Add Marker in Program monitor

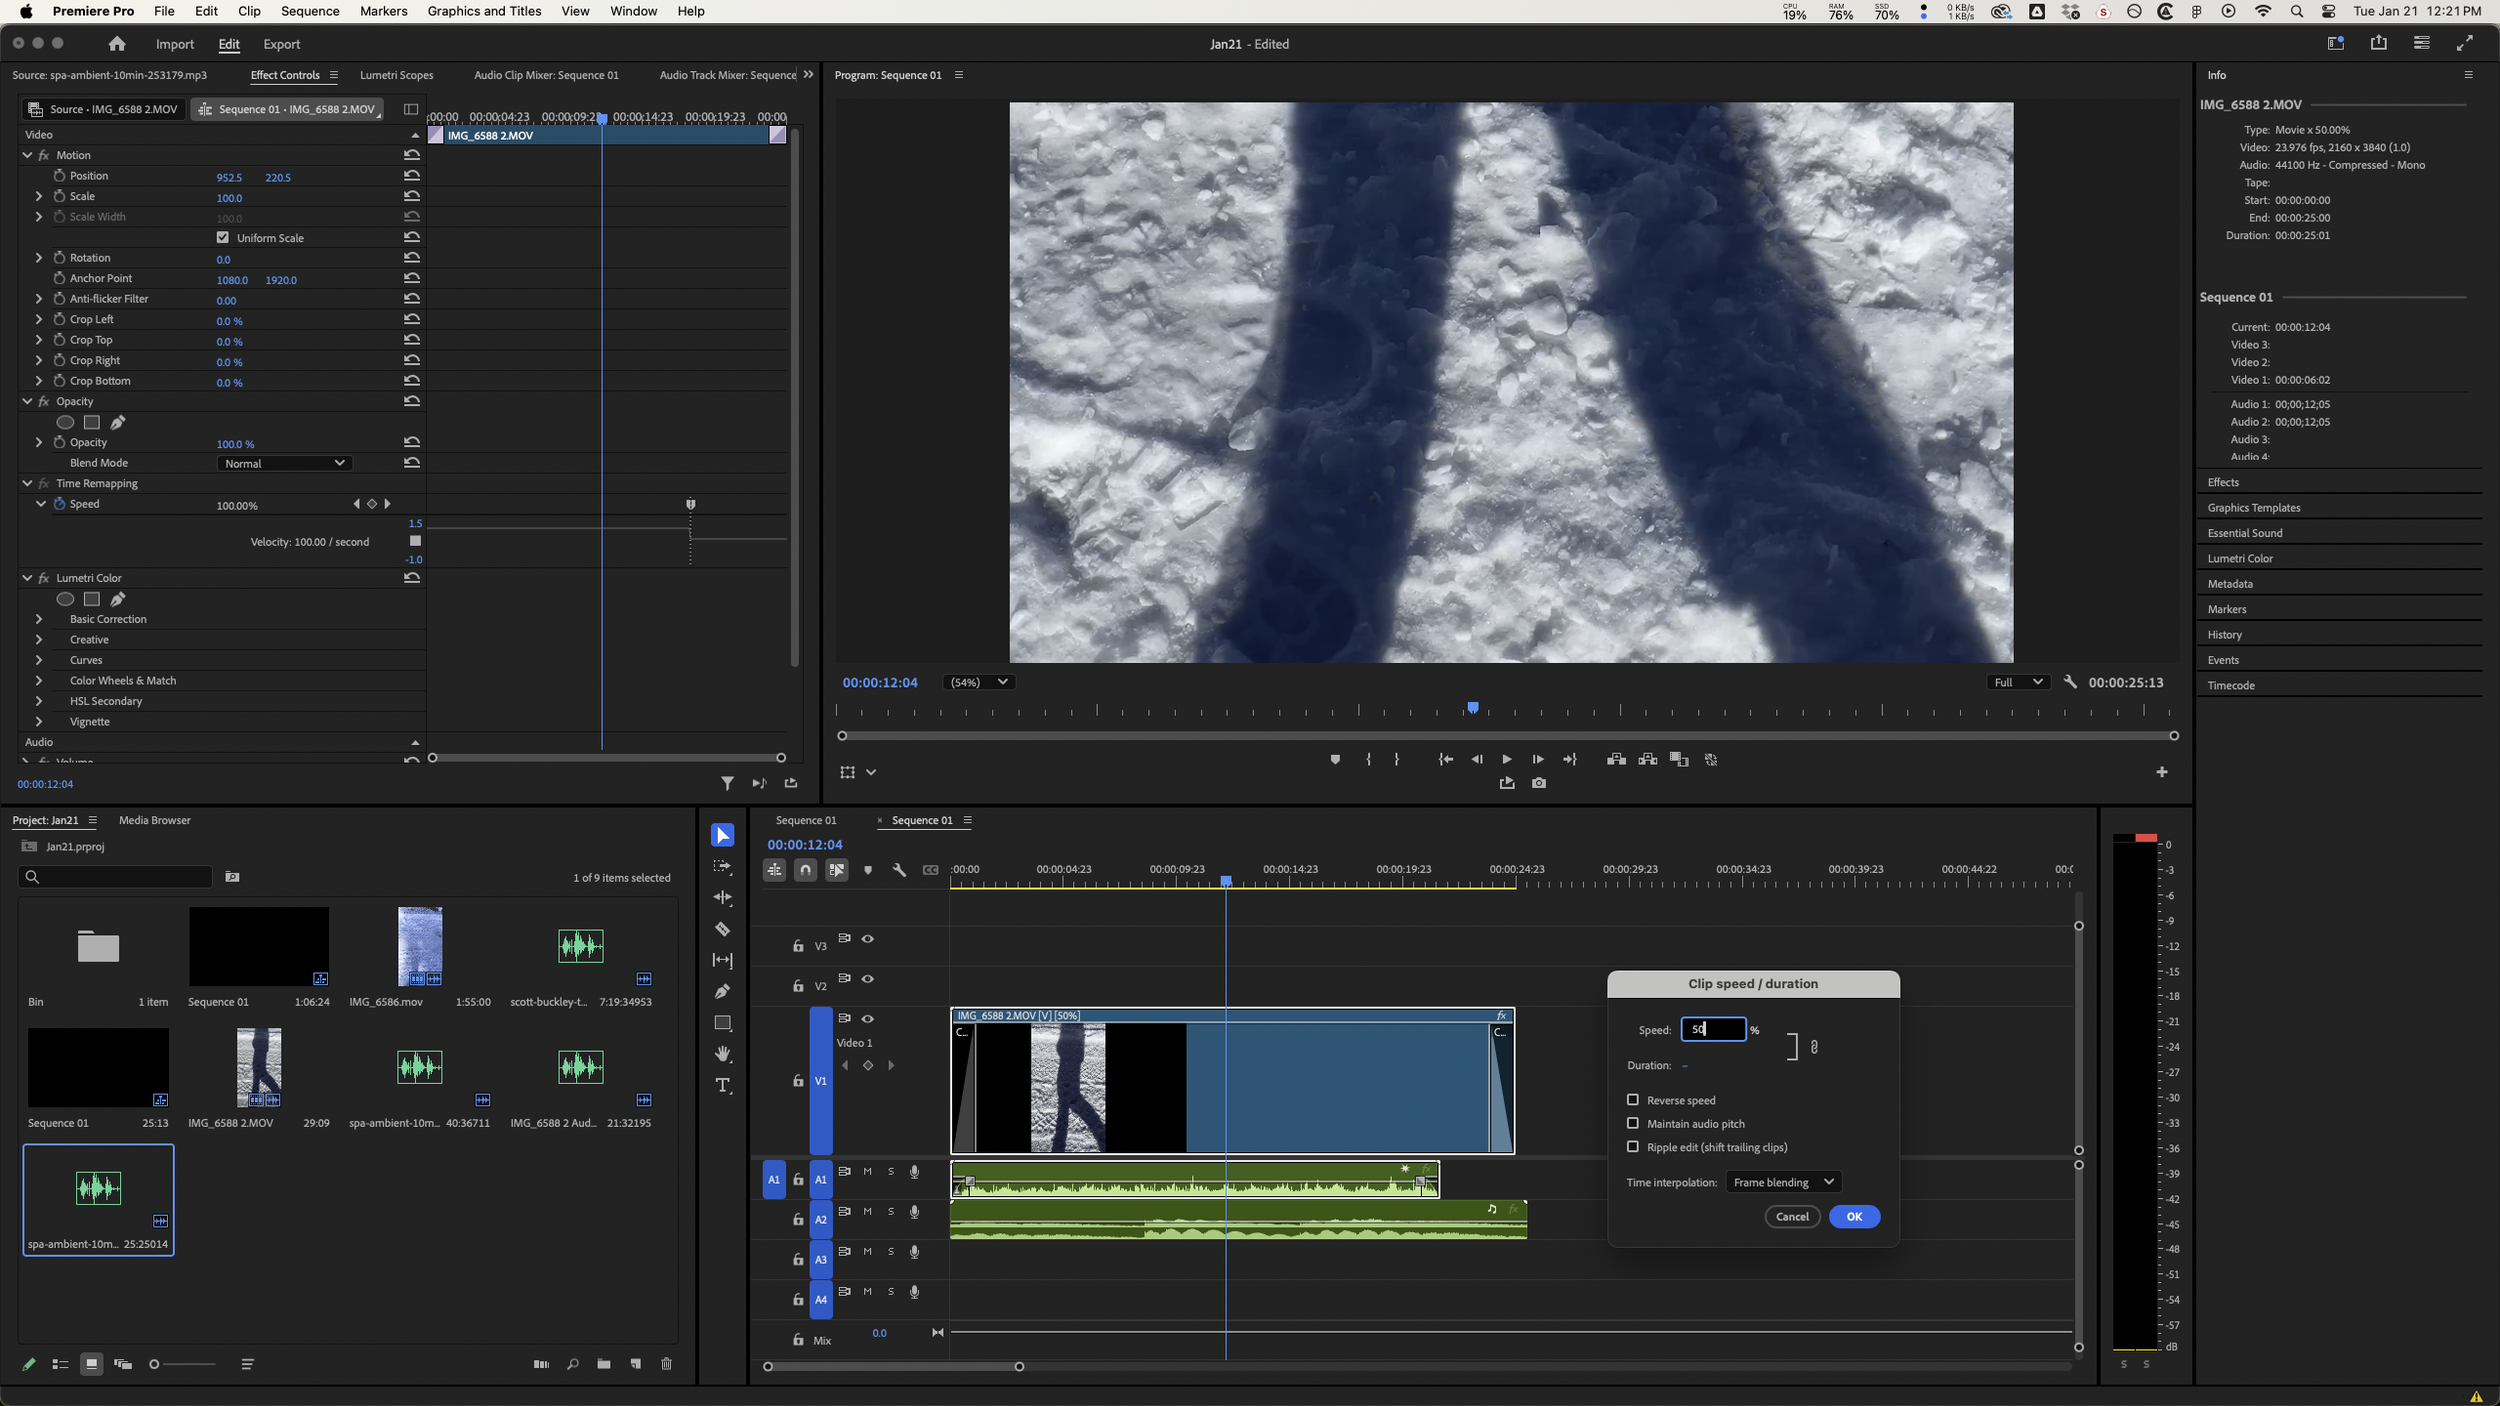1335,760
